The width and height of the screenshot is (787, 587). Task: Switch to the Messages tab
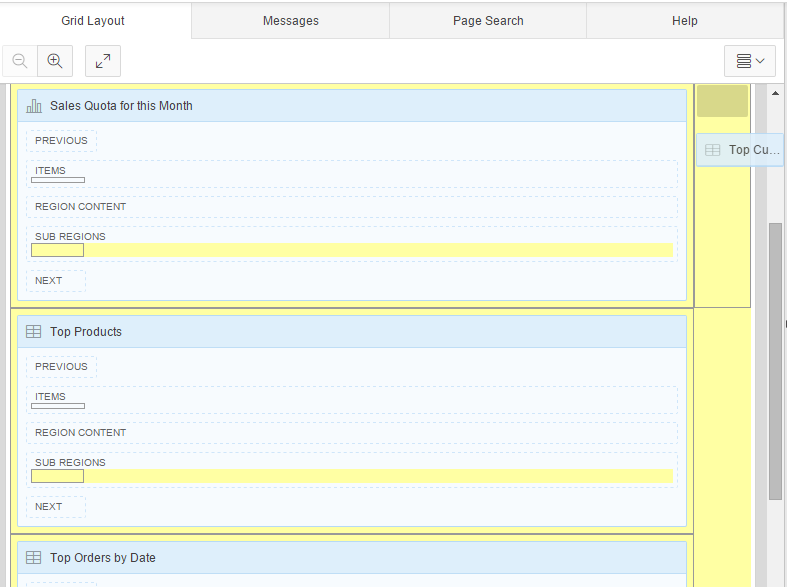tap(290, 21)
